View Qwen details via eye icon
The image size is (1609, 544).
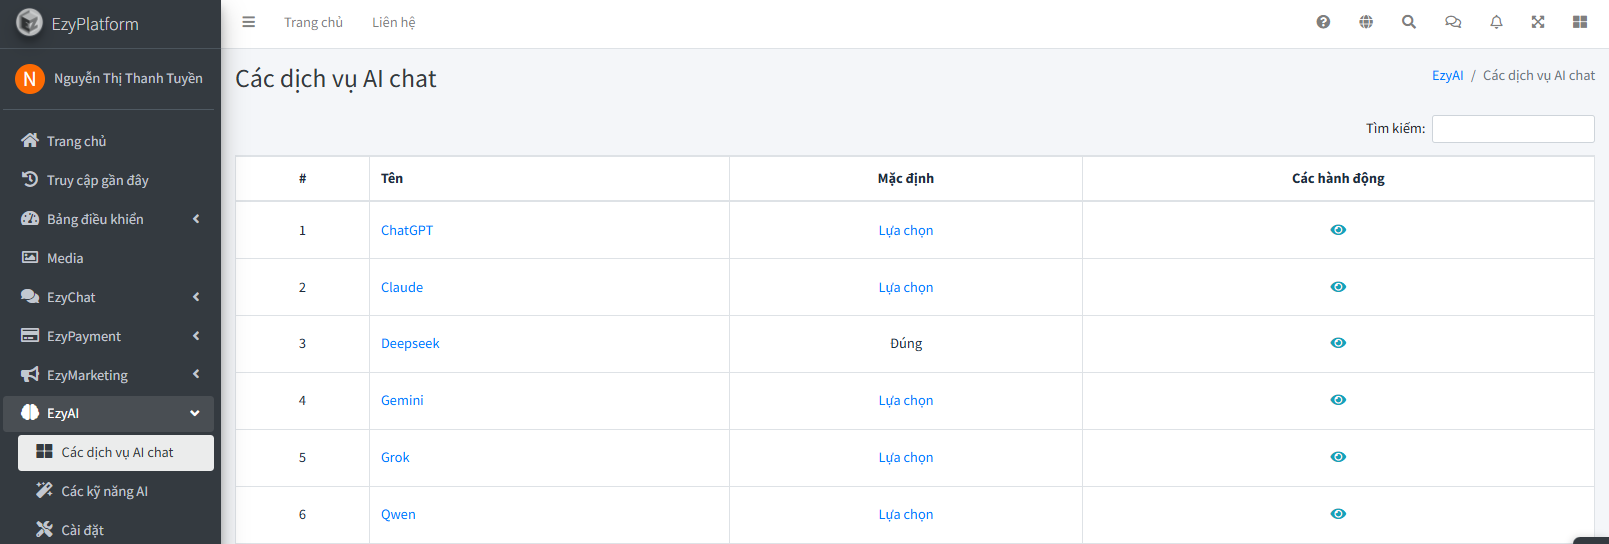(x=1338, y=514)
